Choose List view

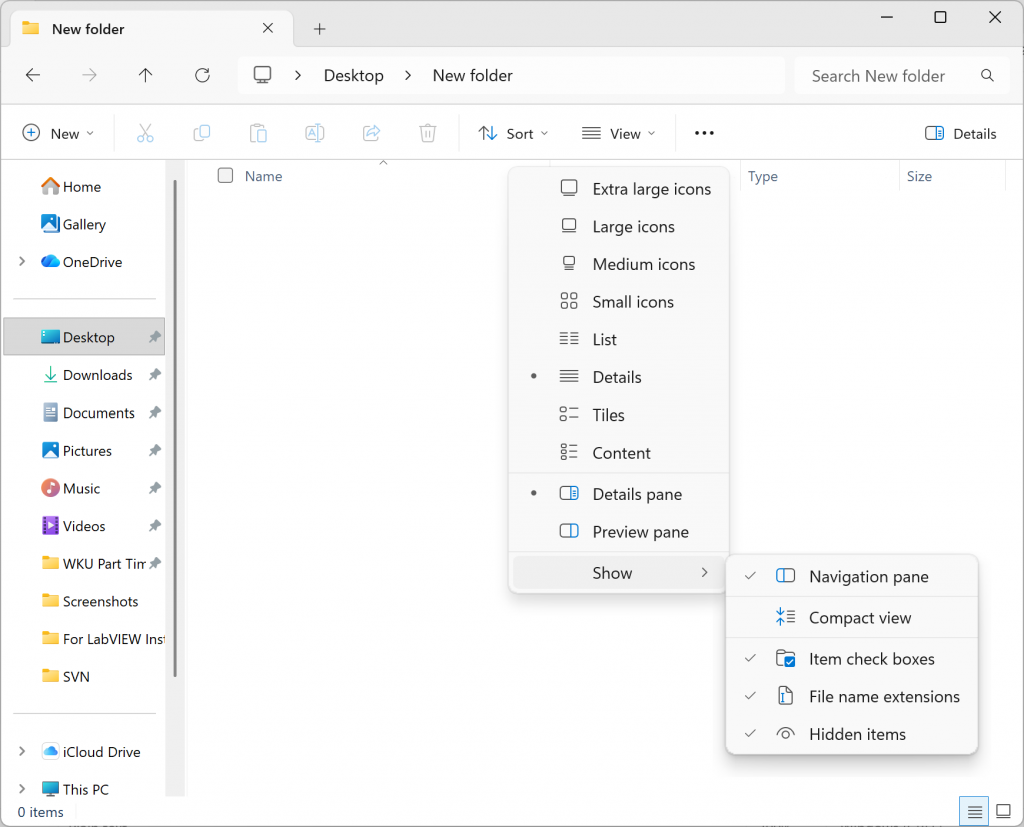pos(618,340)
